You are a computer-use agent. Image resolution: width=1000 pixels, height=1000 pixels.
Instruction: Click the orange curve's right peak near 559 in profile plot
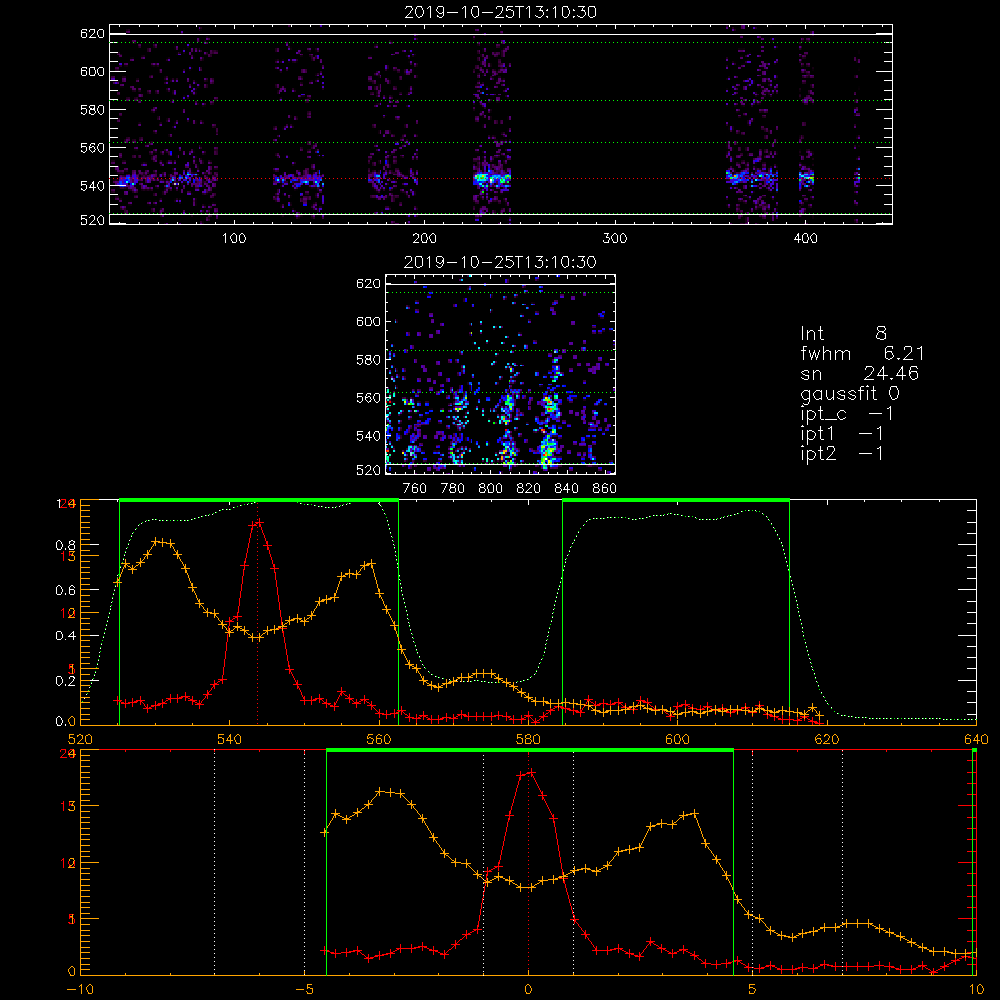[x=371, y=563]
